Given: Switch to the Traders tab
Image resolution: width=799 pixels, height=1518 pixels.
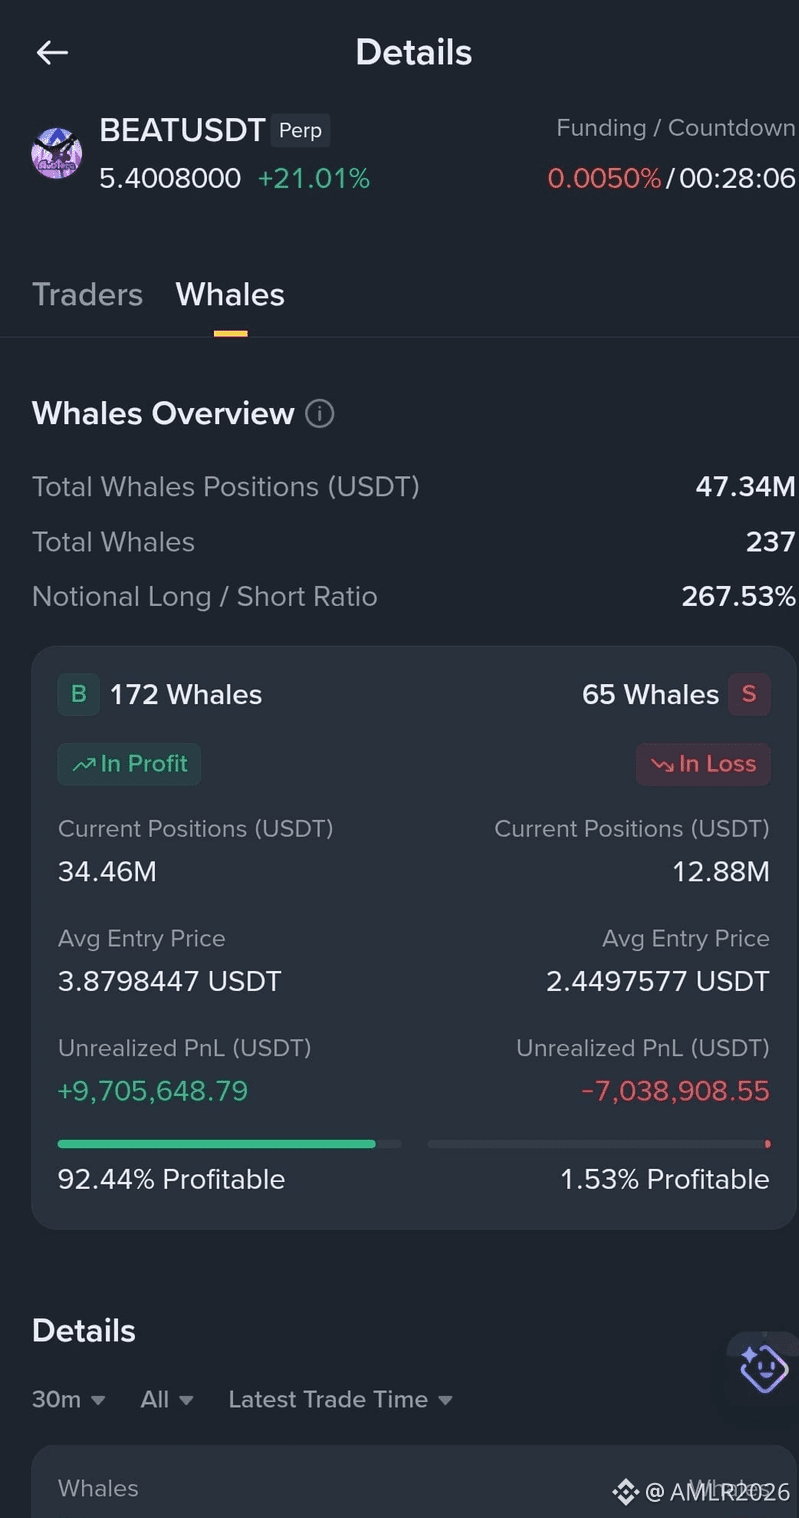Looking at the screenshot, I should coord(87,294).
